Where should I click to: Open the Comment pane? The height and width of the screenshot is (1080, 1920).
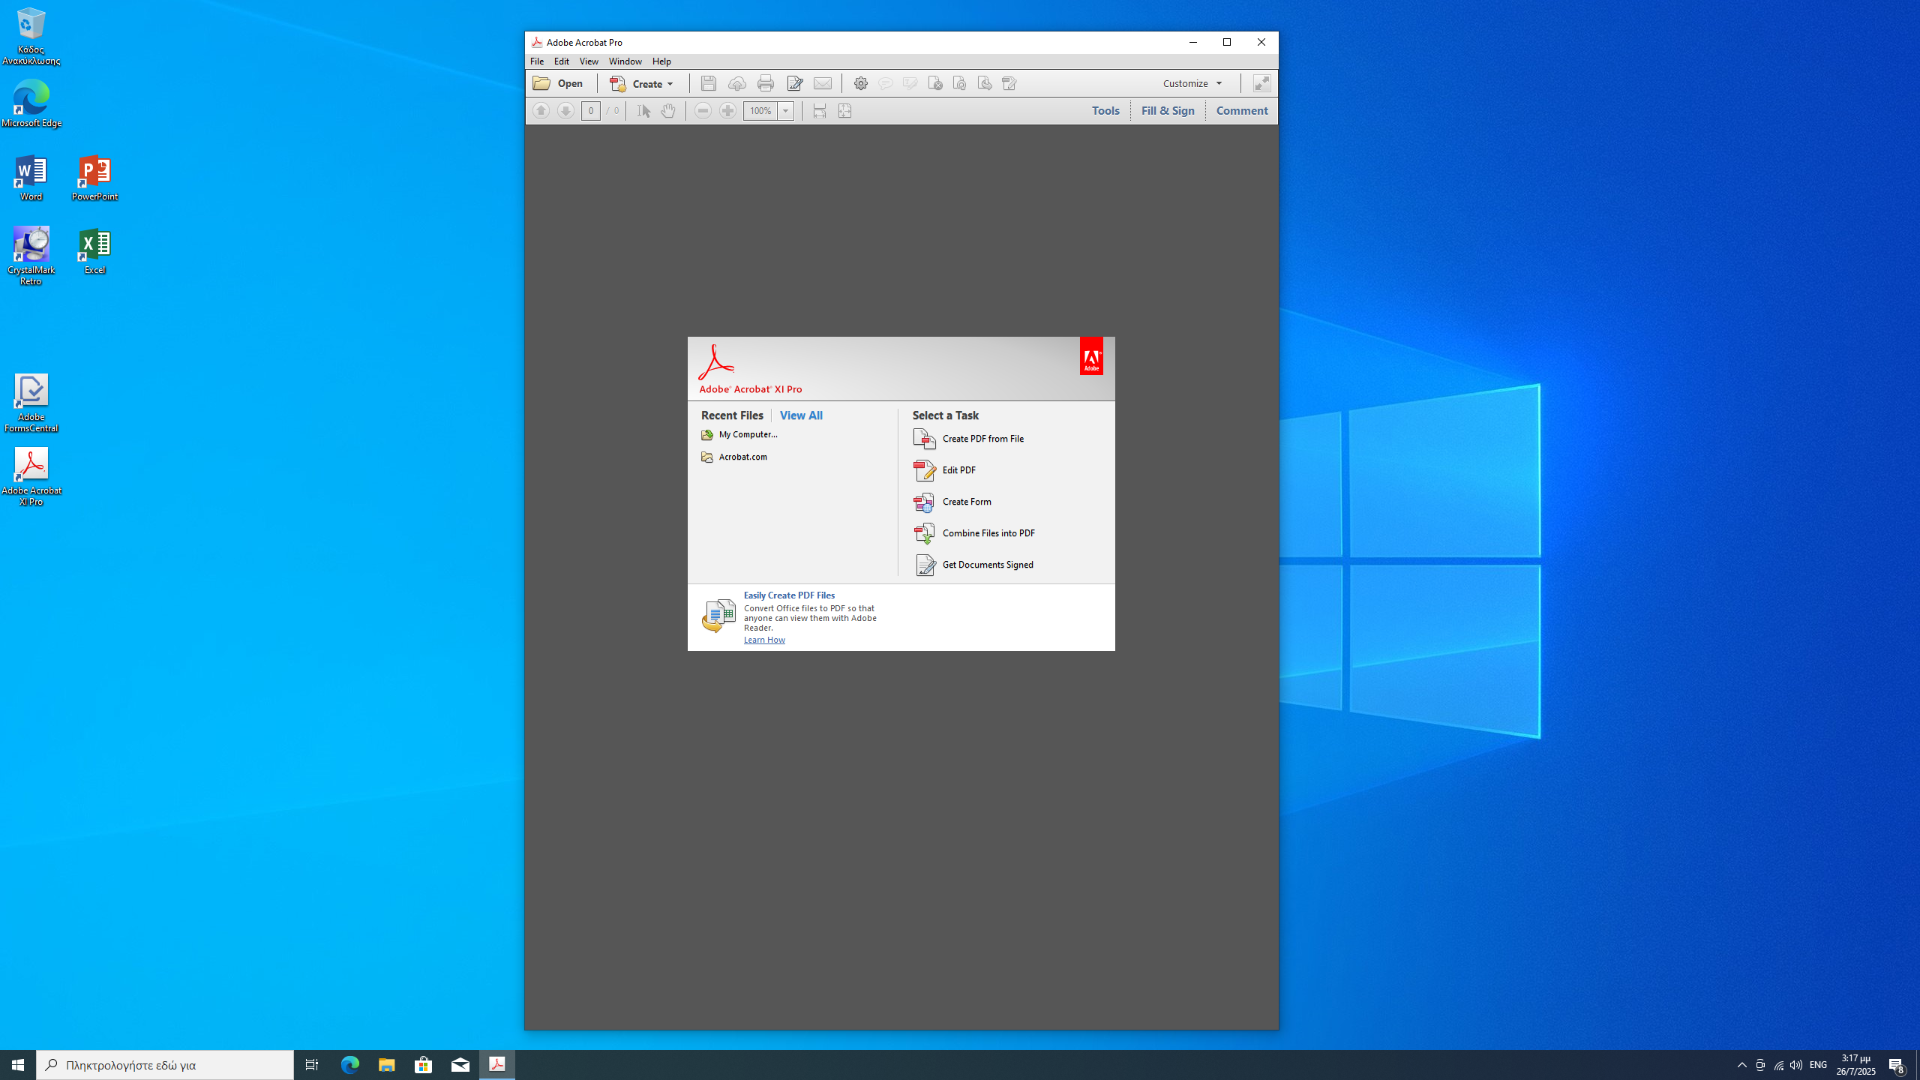[1242, 111]
